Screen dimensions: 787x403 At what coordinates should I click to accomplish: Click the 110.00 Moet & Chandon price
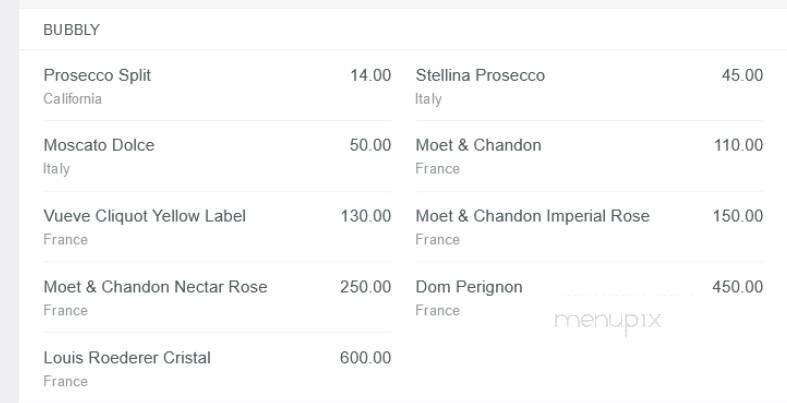tap(738, 146)
